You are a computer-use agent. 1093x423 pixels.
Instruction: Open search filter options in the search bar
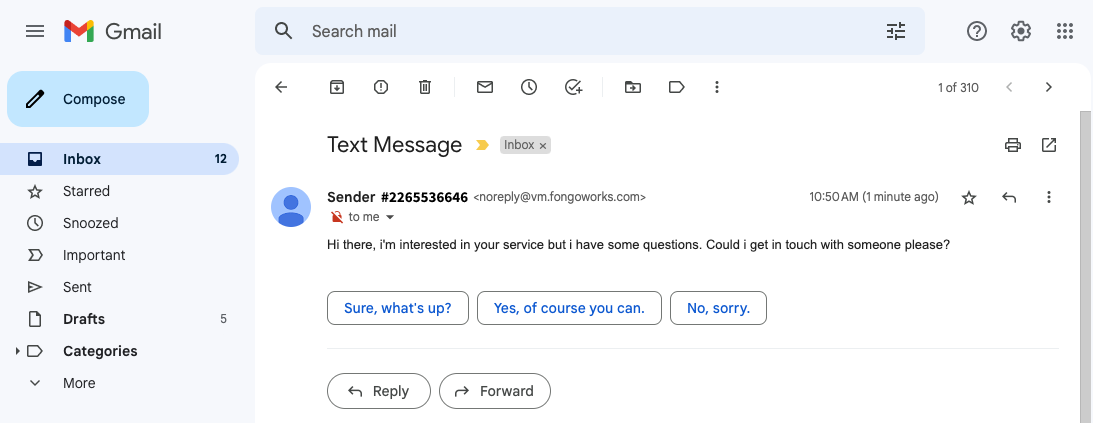pos(895,31)
